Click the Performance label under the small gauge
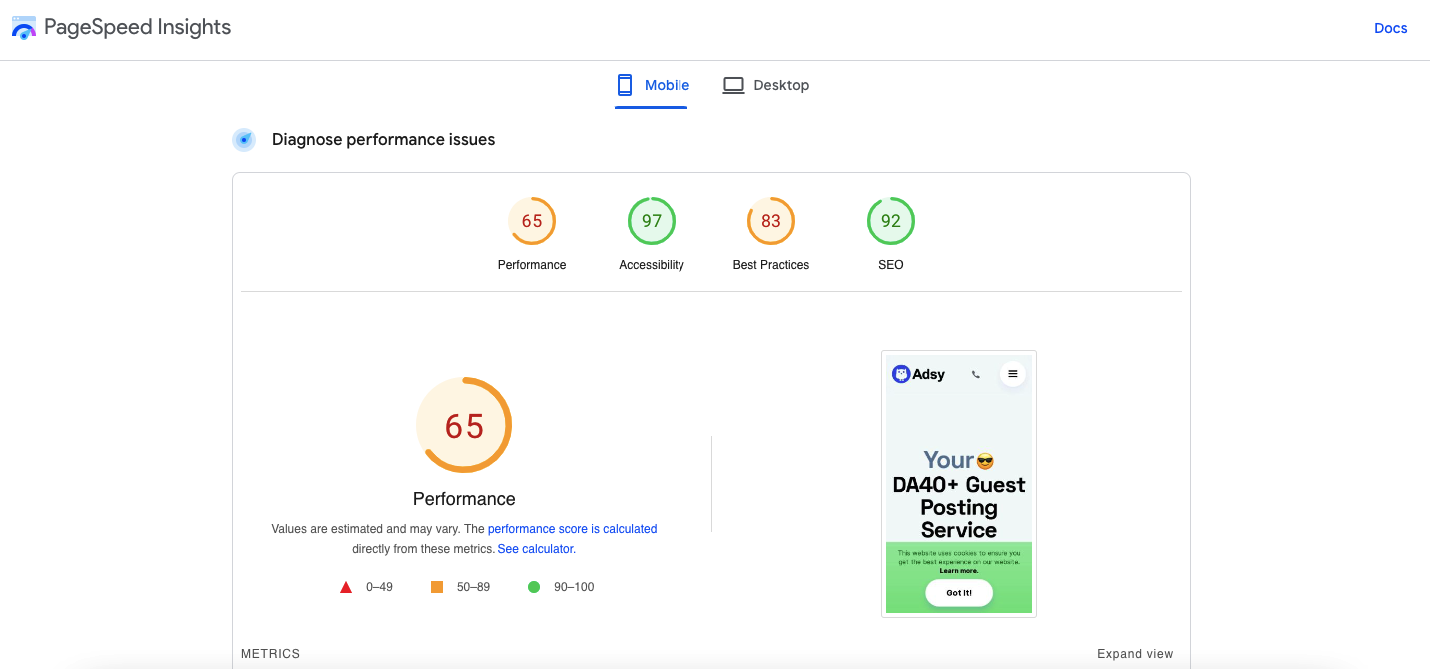Image resolution: width=1430 pixels, height=669 pixels. (x=532, y=265)
